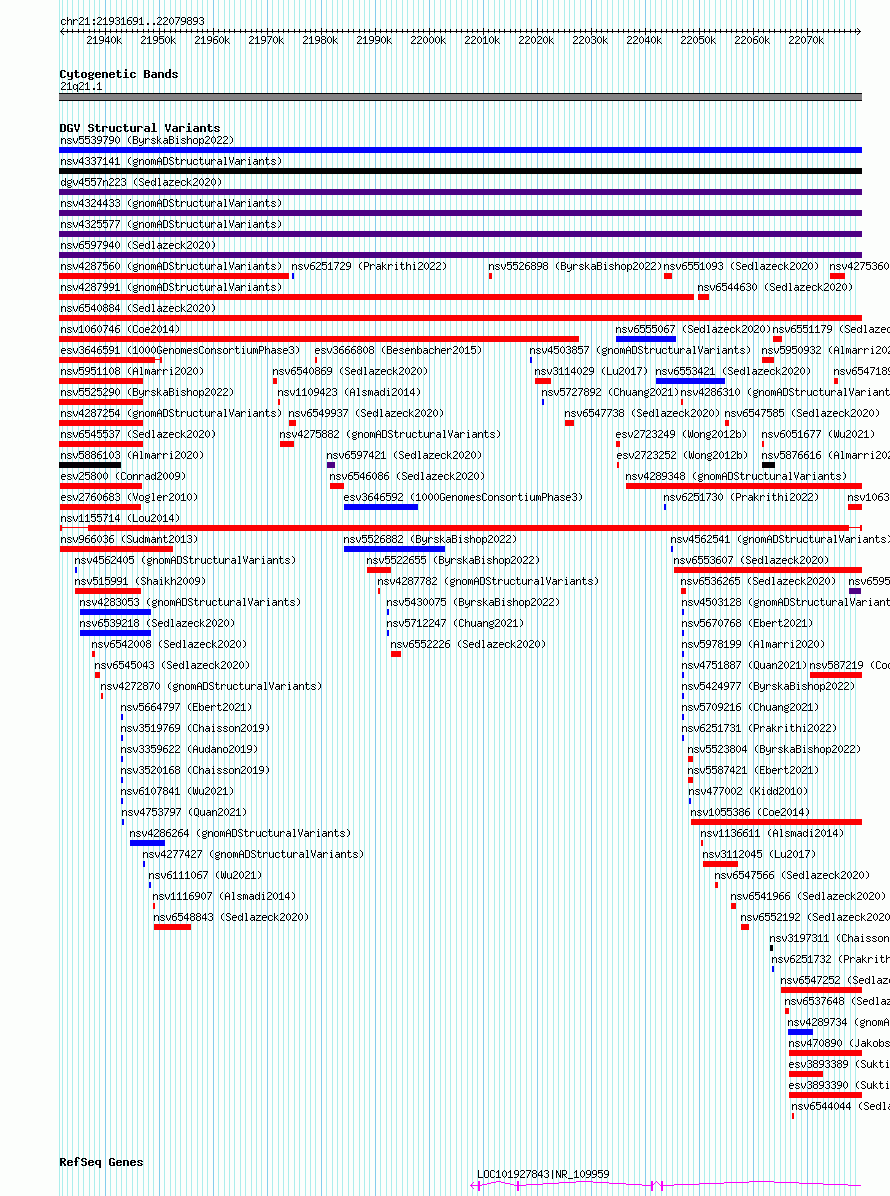This screenshot has height=1196, width=890.
Task: Open esv3646591 (1000GenomesConsortiumPhase3) label
Action: click(x=180, y=350)
